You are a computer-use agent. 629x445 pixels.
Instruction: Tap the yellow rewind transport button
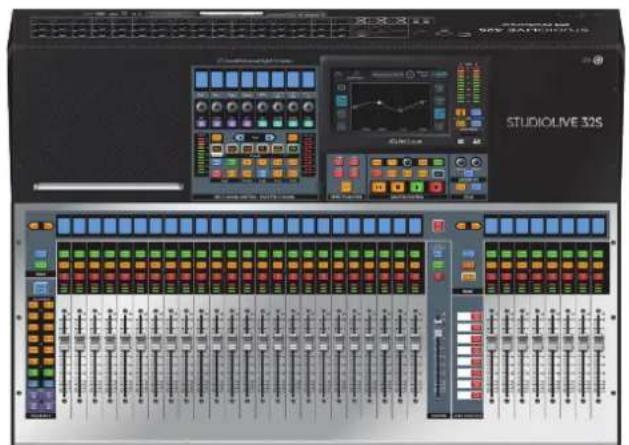pos(378,187)
